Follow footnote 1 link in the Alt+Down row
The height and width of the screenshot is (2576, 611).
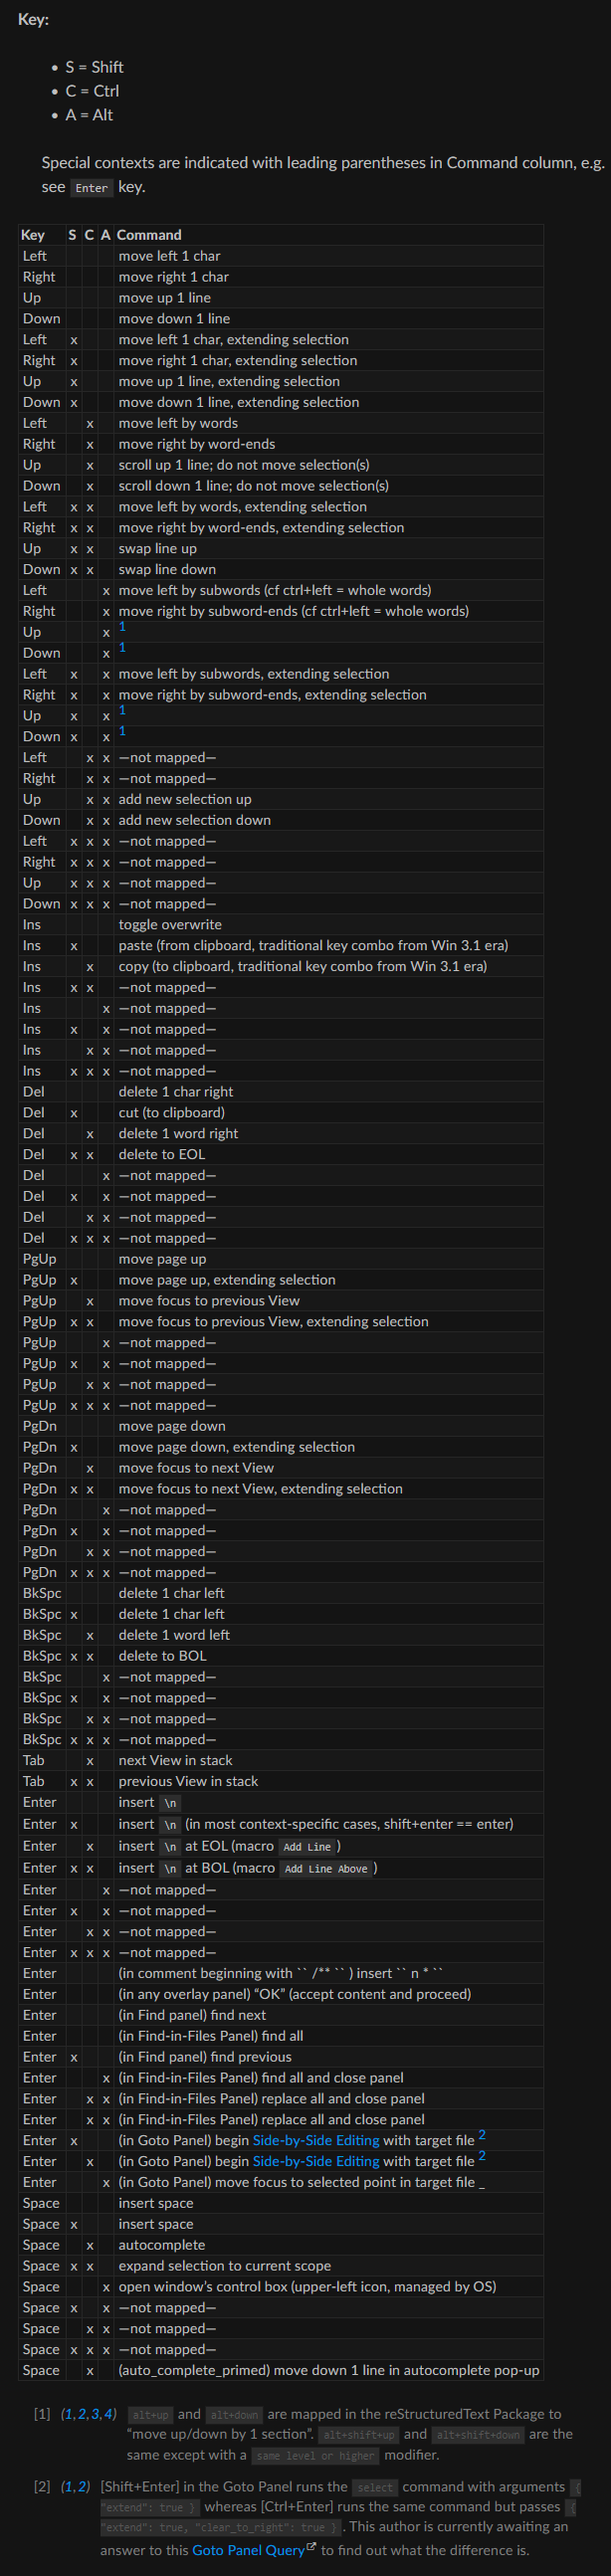click(x=122, y=647)
